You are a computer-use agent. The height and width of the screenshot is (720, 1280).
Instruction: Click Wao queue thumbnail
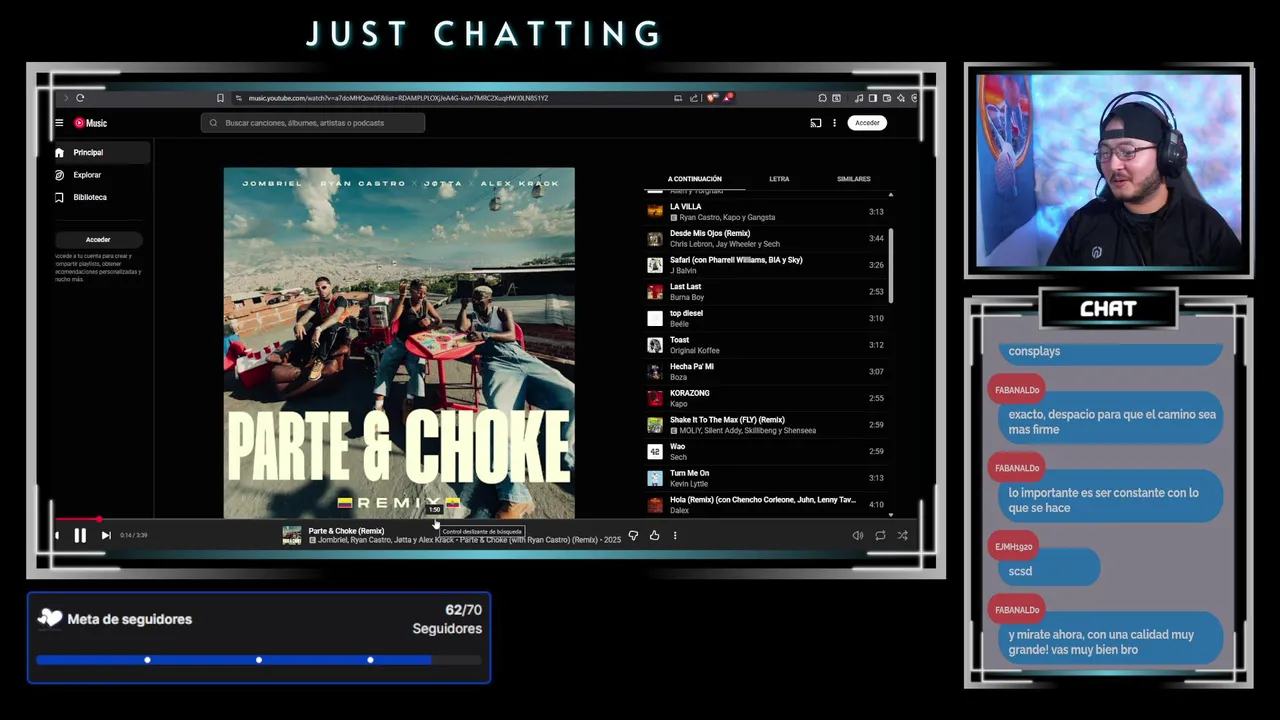(655, 451)
